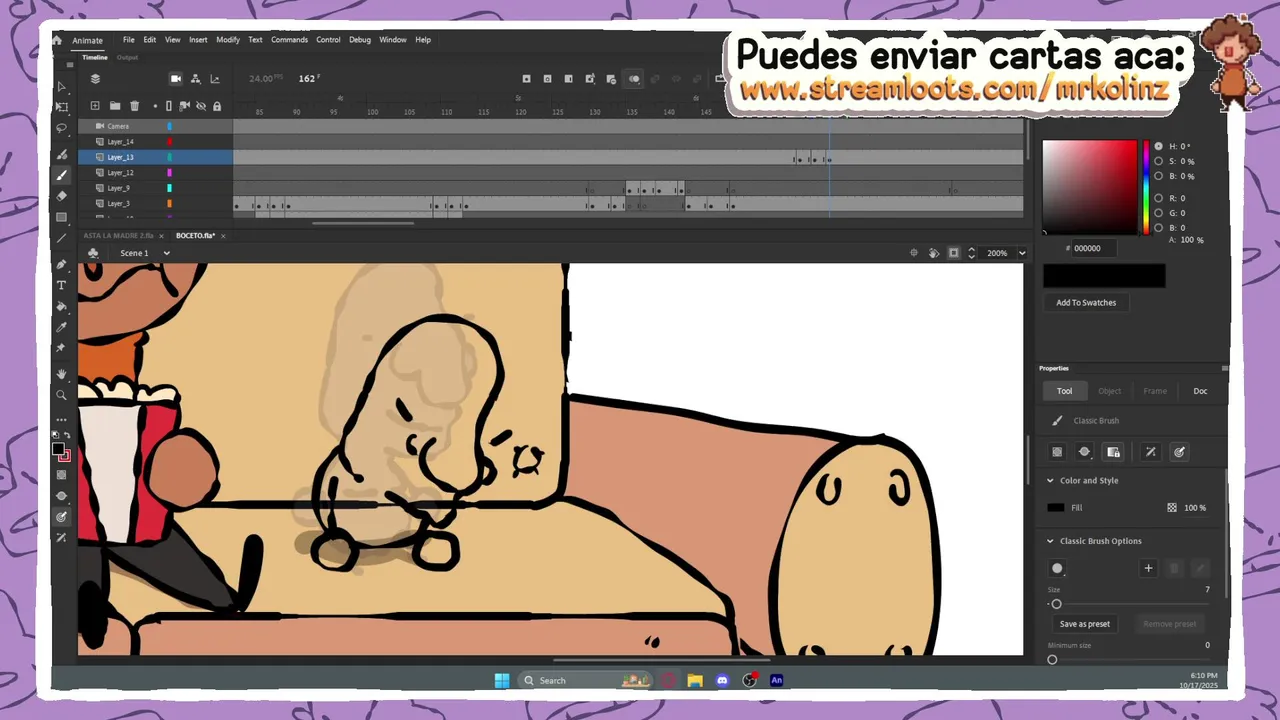Open the Properties panel options menu
This screenshot has height=720, width=1280.
[1224, 368]
